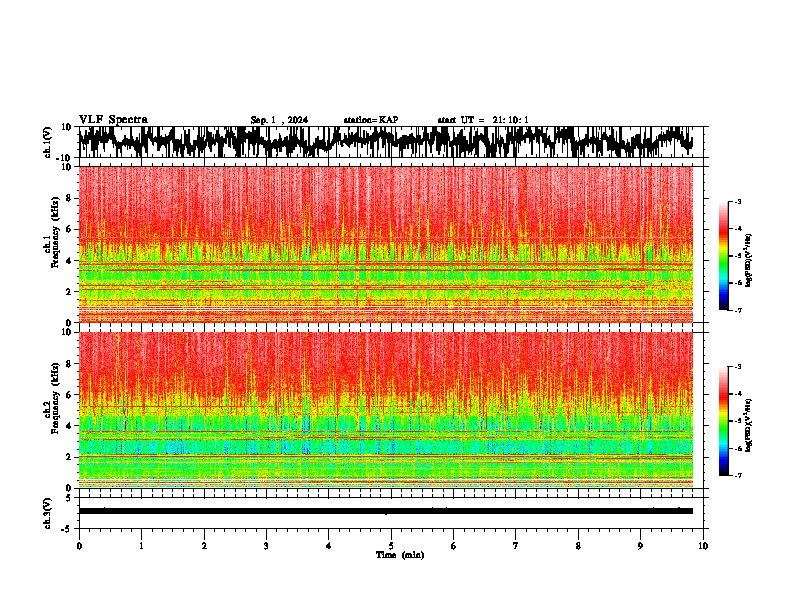
Task: Click the ch.1 spectrogram color scale bar
Action: pos(723,256)
